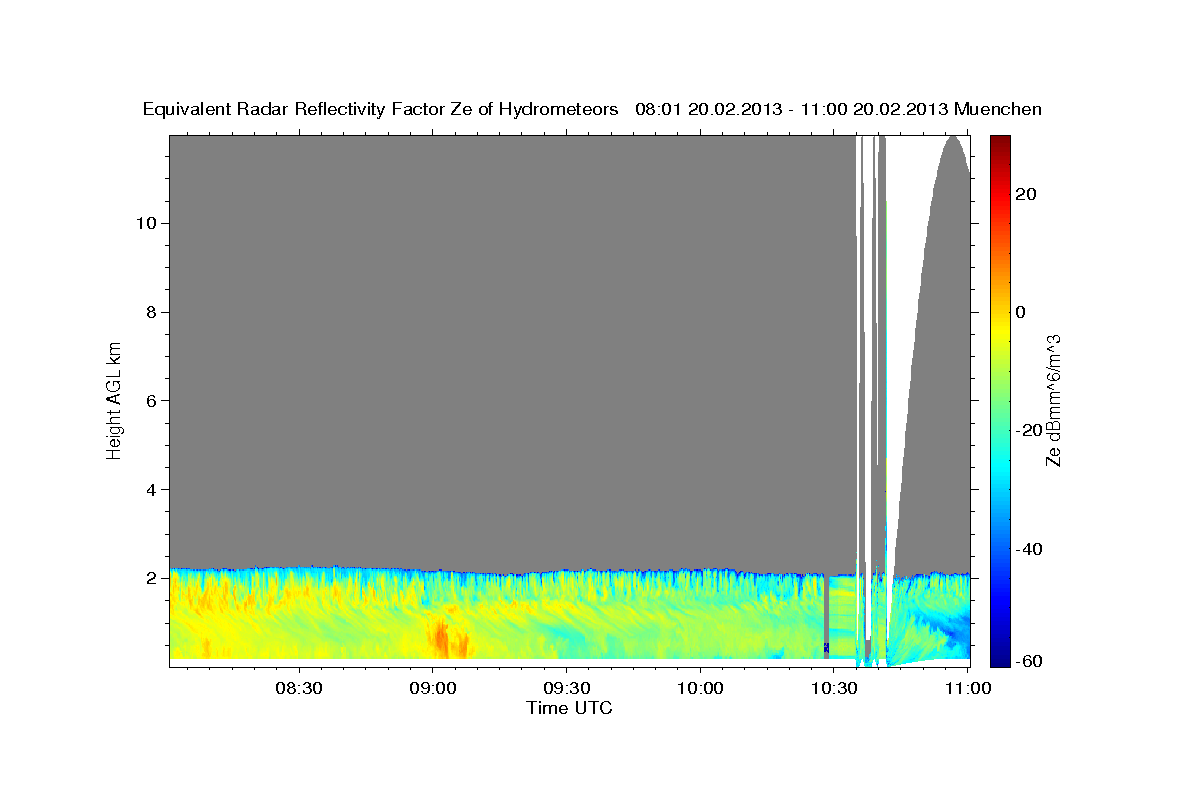Click the height axis '6' label
The image size is (1200, 800).
coord(151,401)
